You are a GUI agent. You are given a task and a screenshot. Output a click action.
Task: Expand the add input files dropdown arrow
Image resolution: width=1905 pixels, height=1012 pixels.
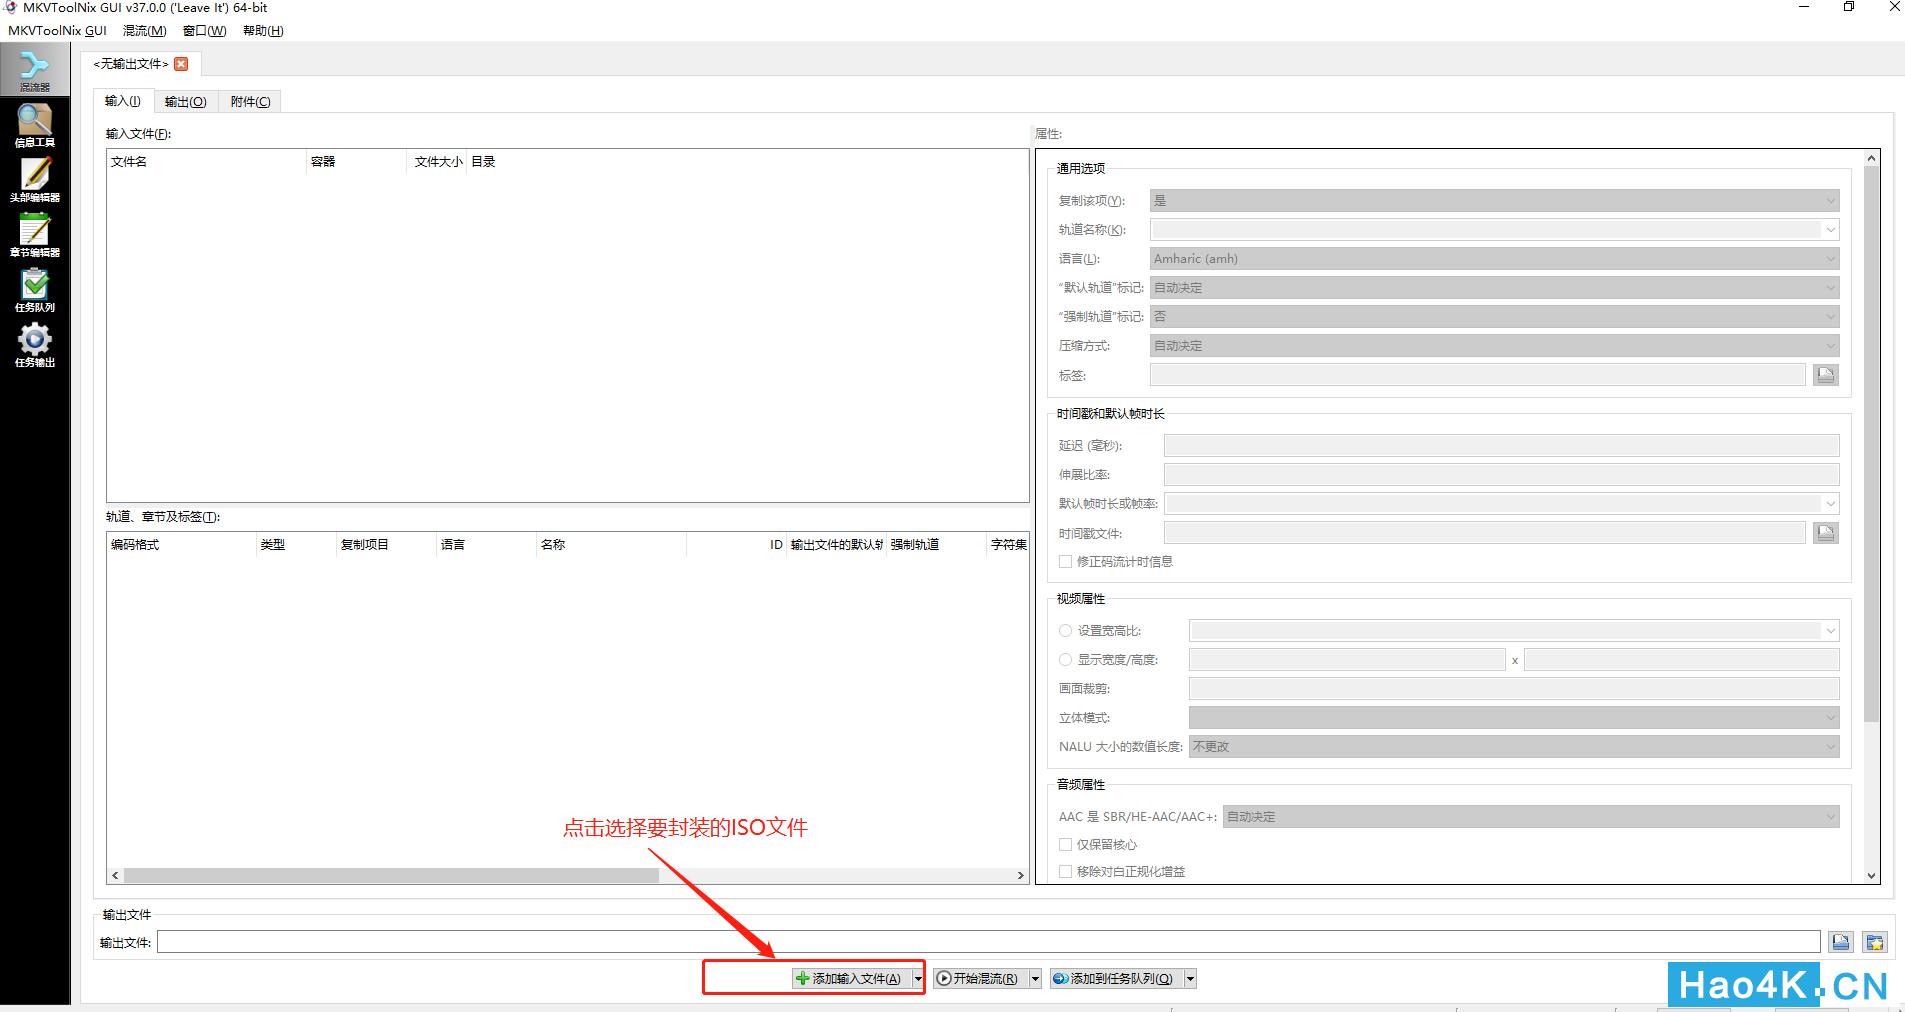point(917,979)
